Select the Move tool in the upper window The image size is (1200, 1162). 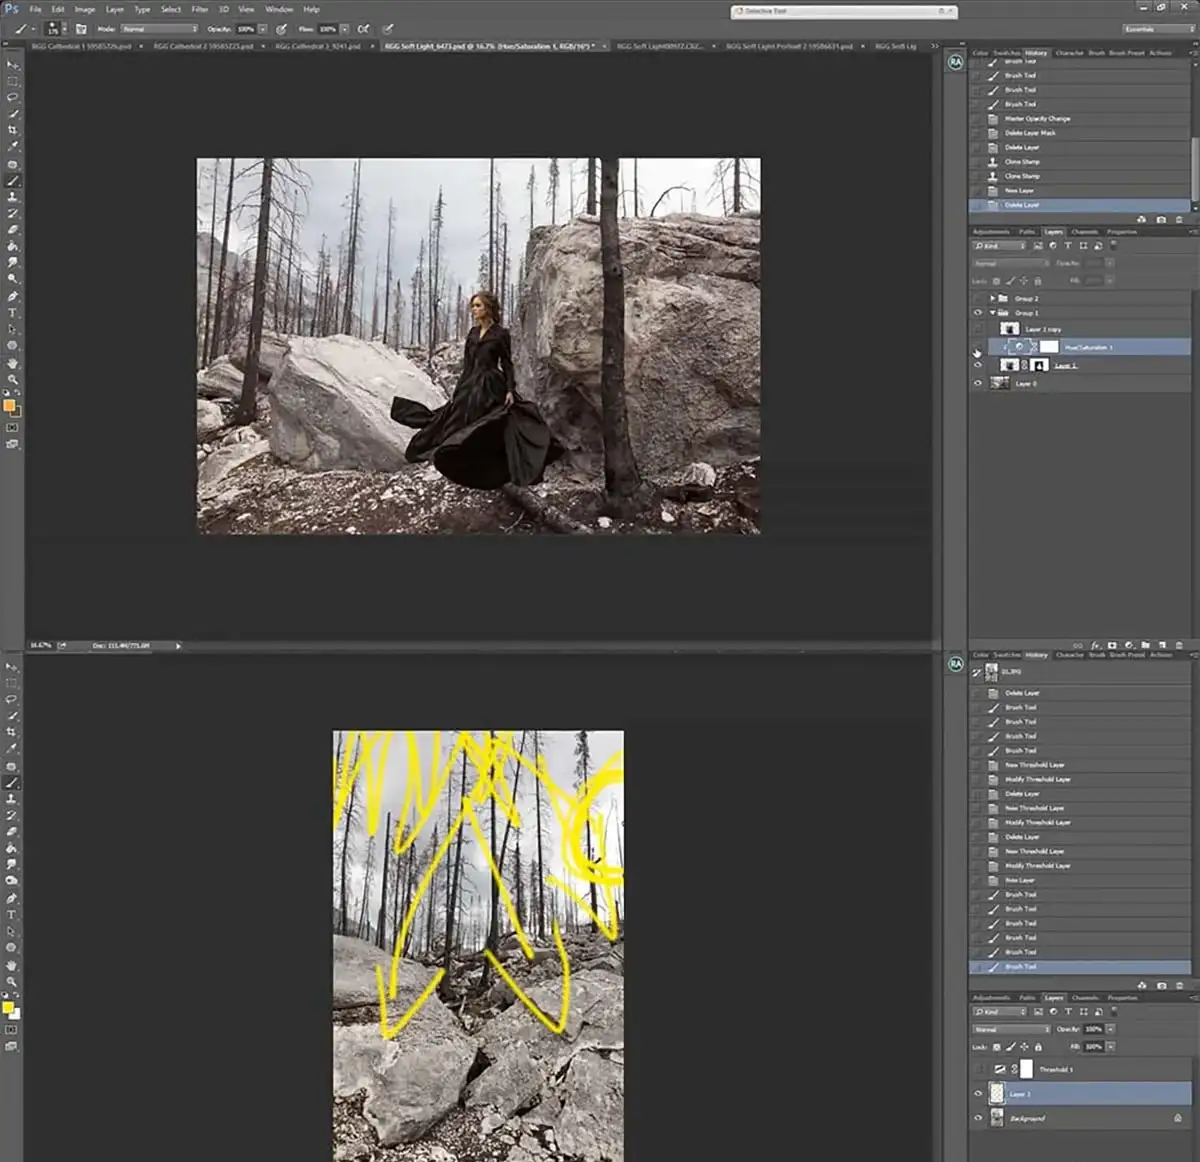pyautogui.click(x=13, y=65)
